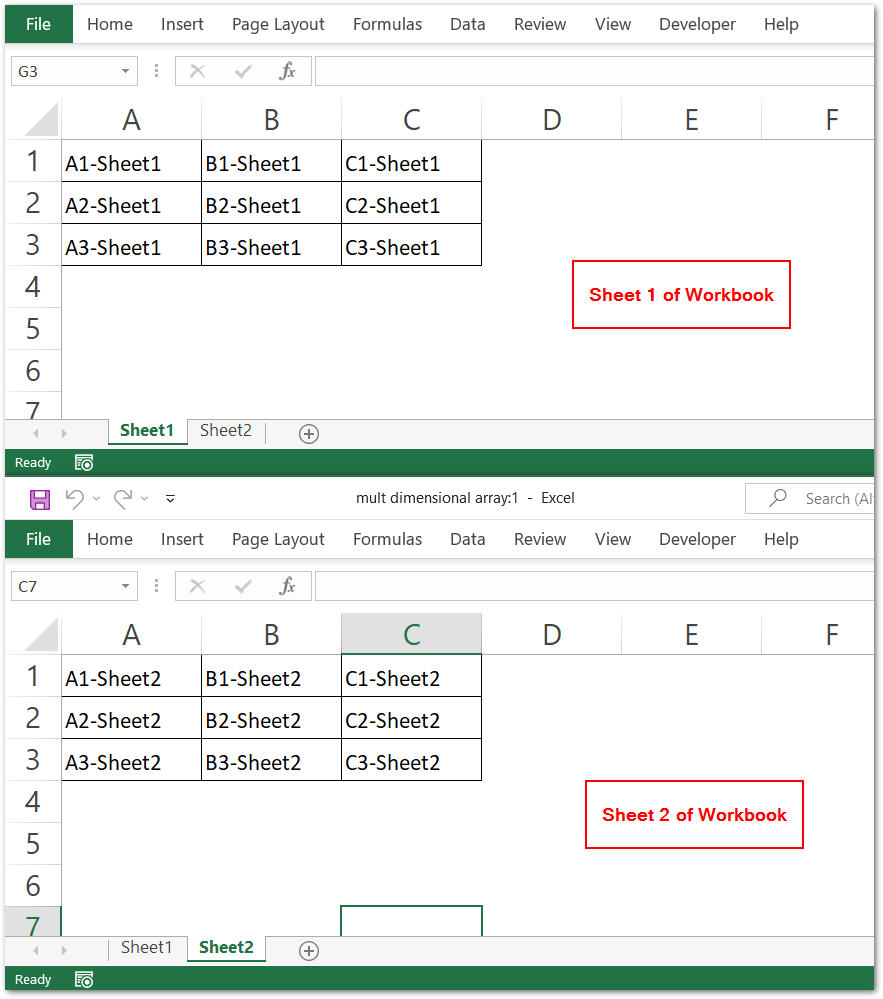Click the search magnifier icon
This screenshot has height=999, width=883.
pos(776,498)
